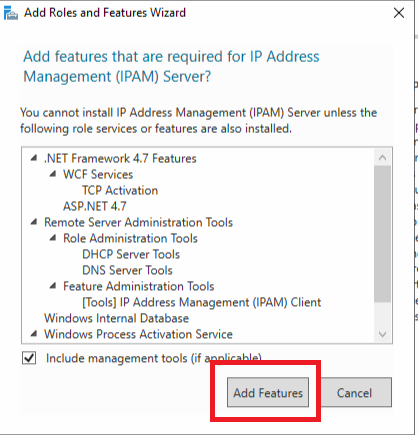Select the ASP.NET 4.7 entry
418x435 pixels.
(x=95, y=206)
